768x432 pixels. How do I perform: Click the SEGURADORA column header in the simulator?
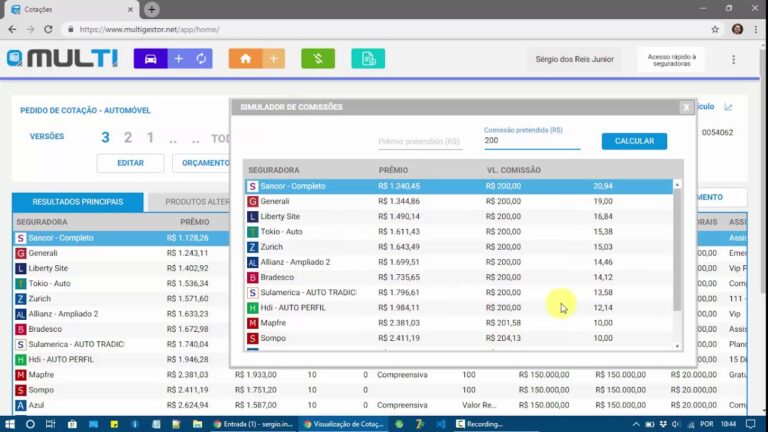pyautogui.click(x=273, y=170)
